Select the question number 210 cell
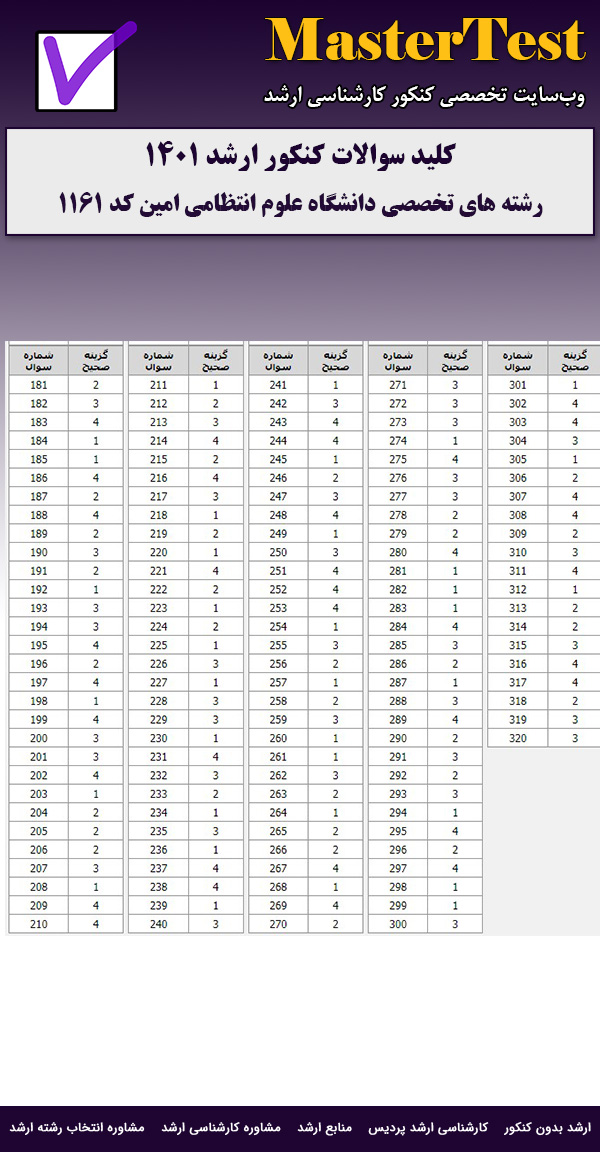This screenshot has width=600, height=1152. [38, 924]
